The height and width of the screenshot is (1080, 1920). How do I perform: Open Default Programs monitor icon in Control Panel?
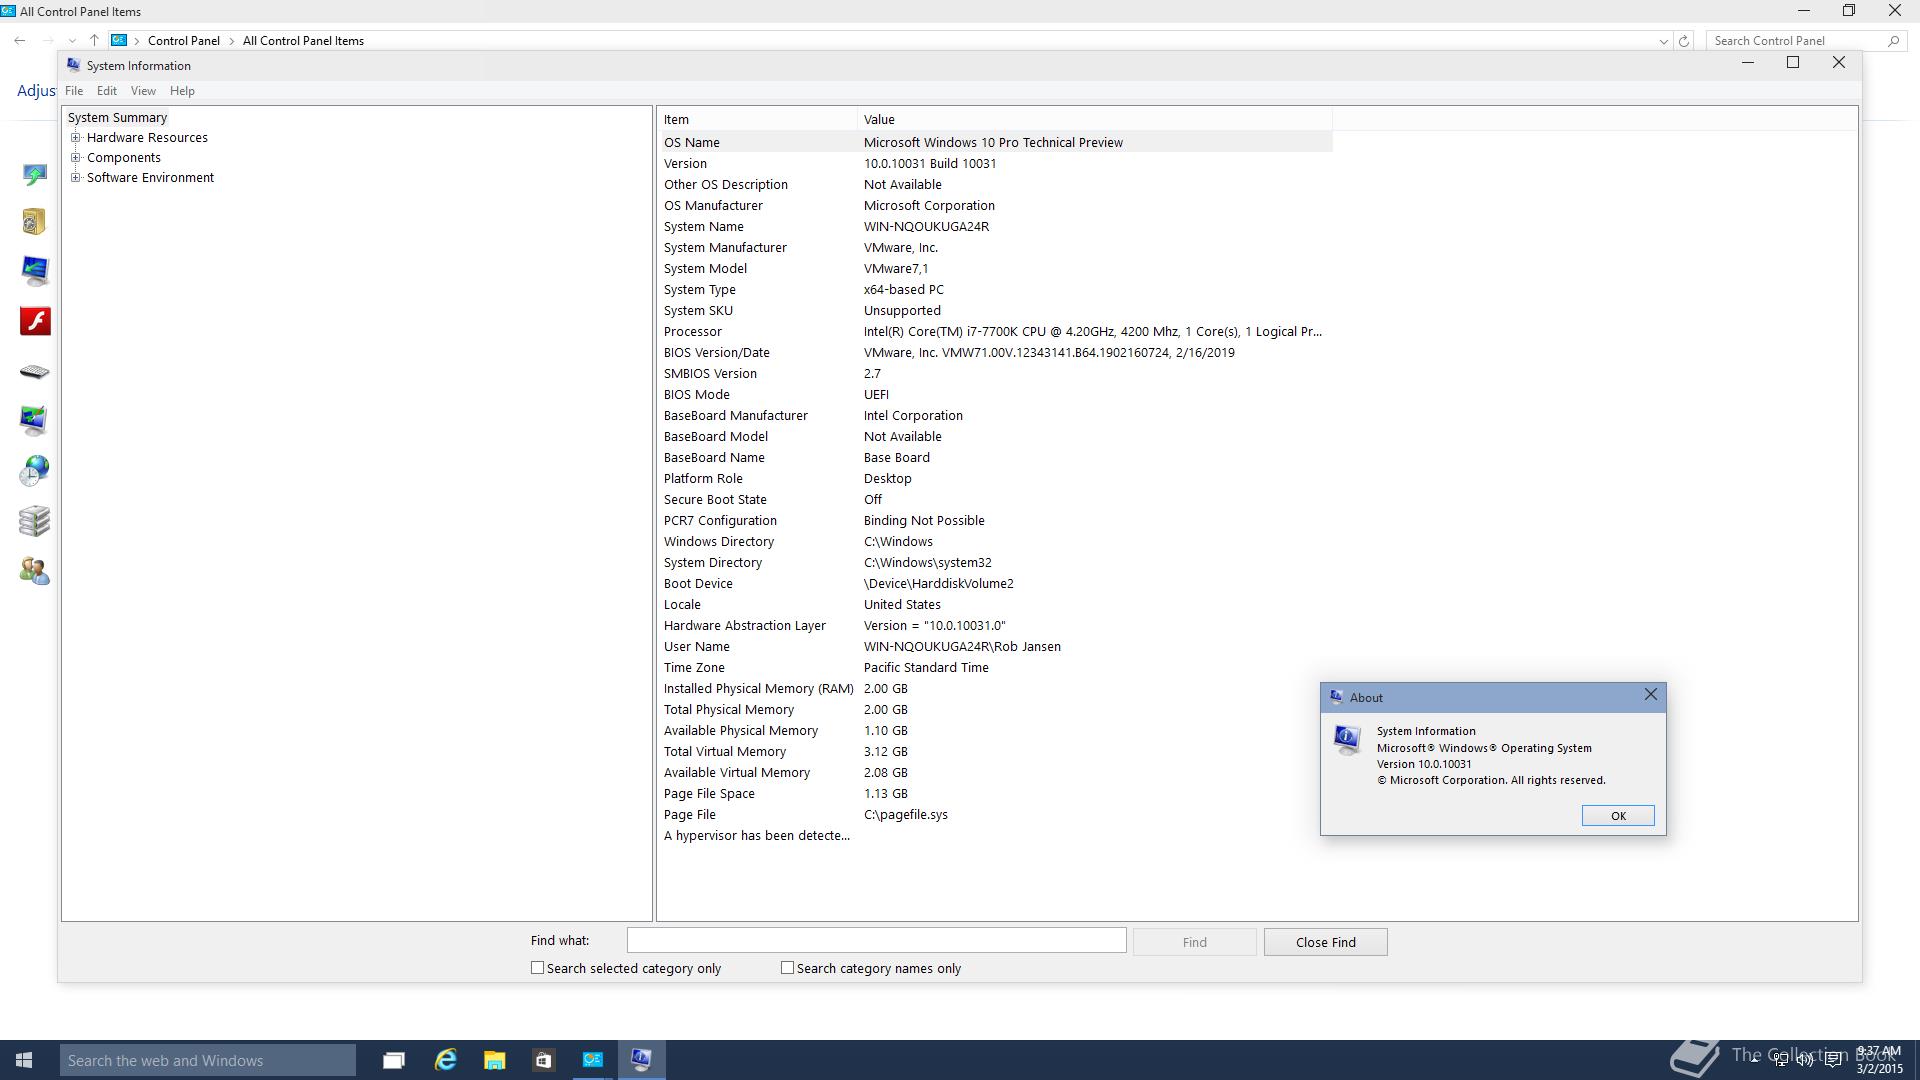click(34, 271)
